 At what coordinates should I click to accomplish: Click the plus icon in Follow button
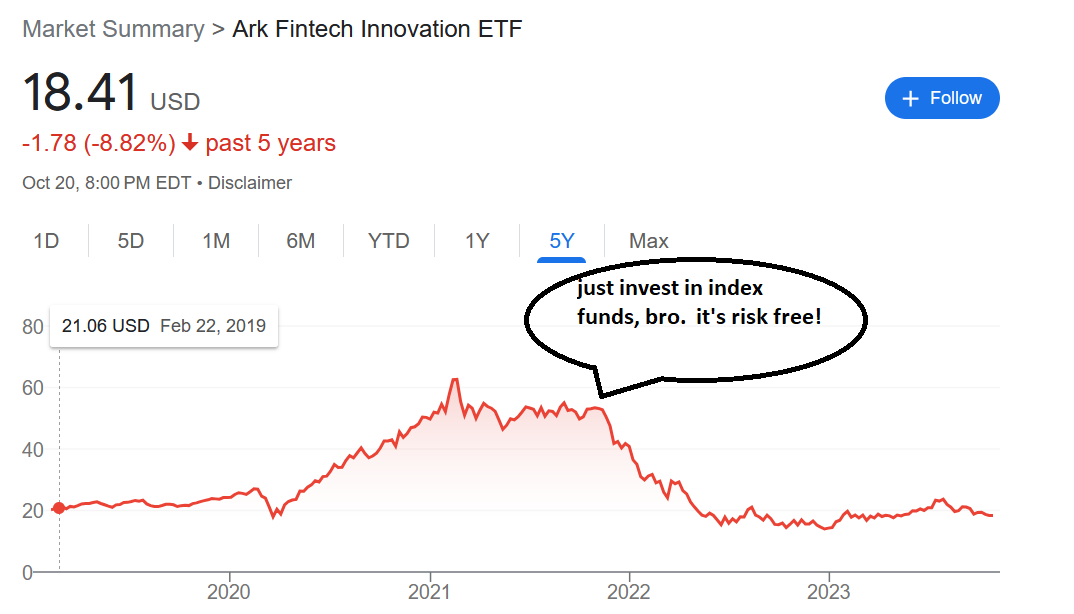point(910,99)
